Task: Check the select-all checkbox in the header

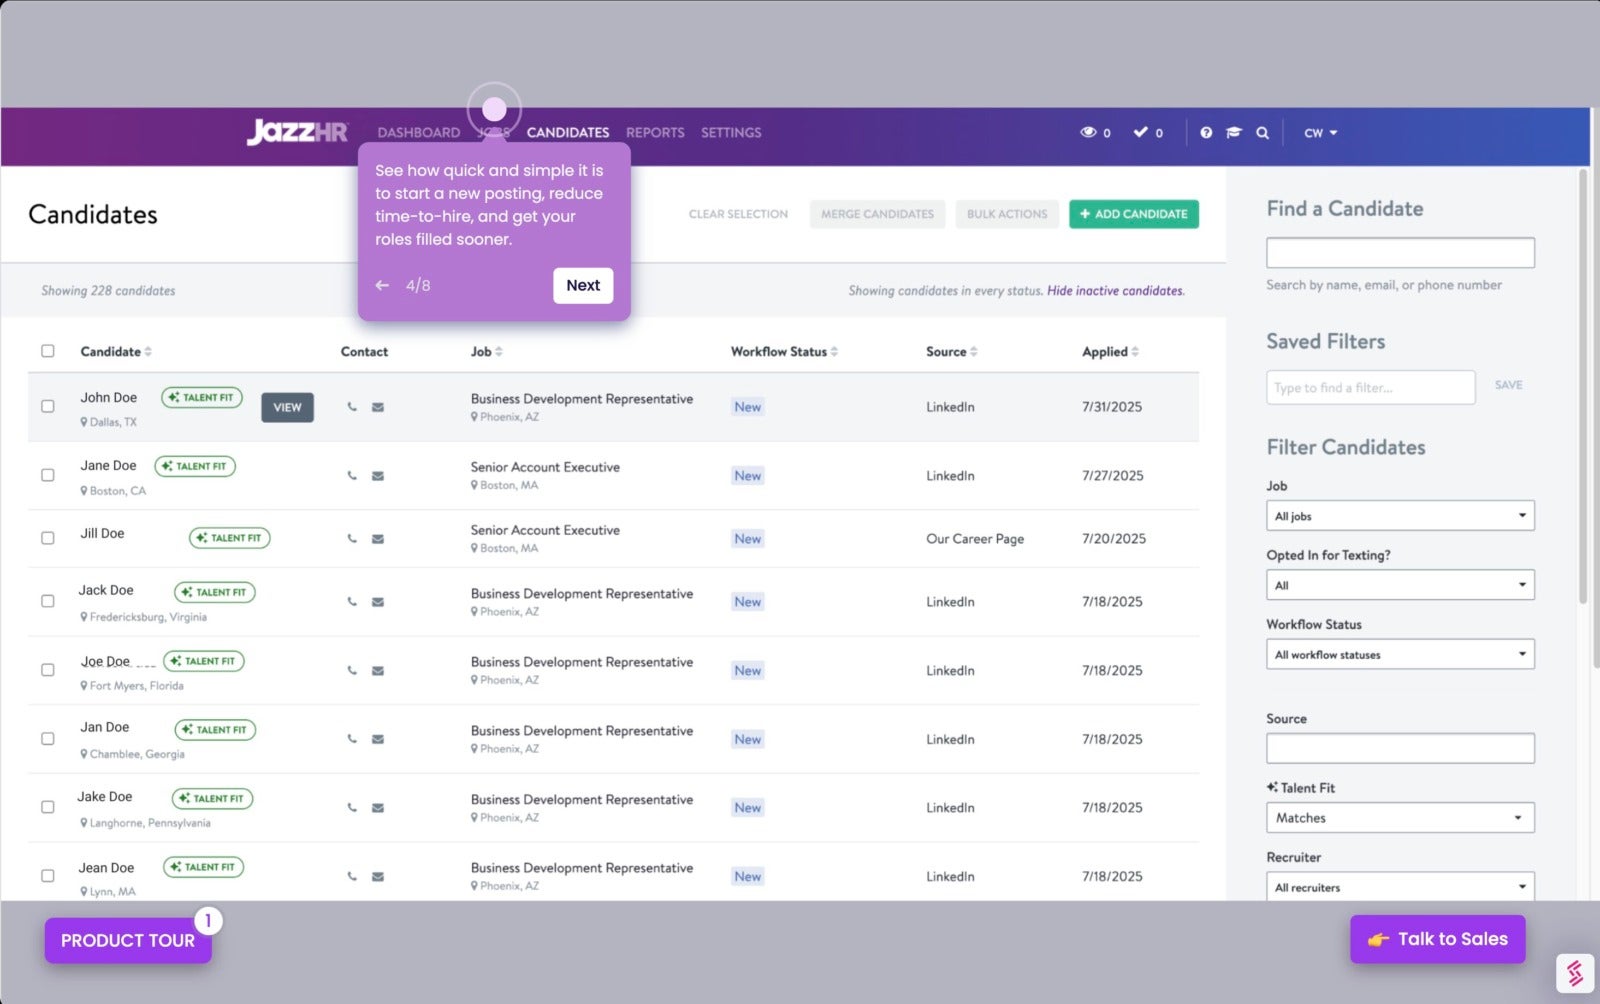Action: click(x=47, y=350)
